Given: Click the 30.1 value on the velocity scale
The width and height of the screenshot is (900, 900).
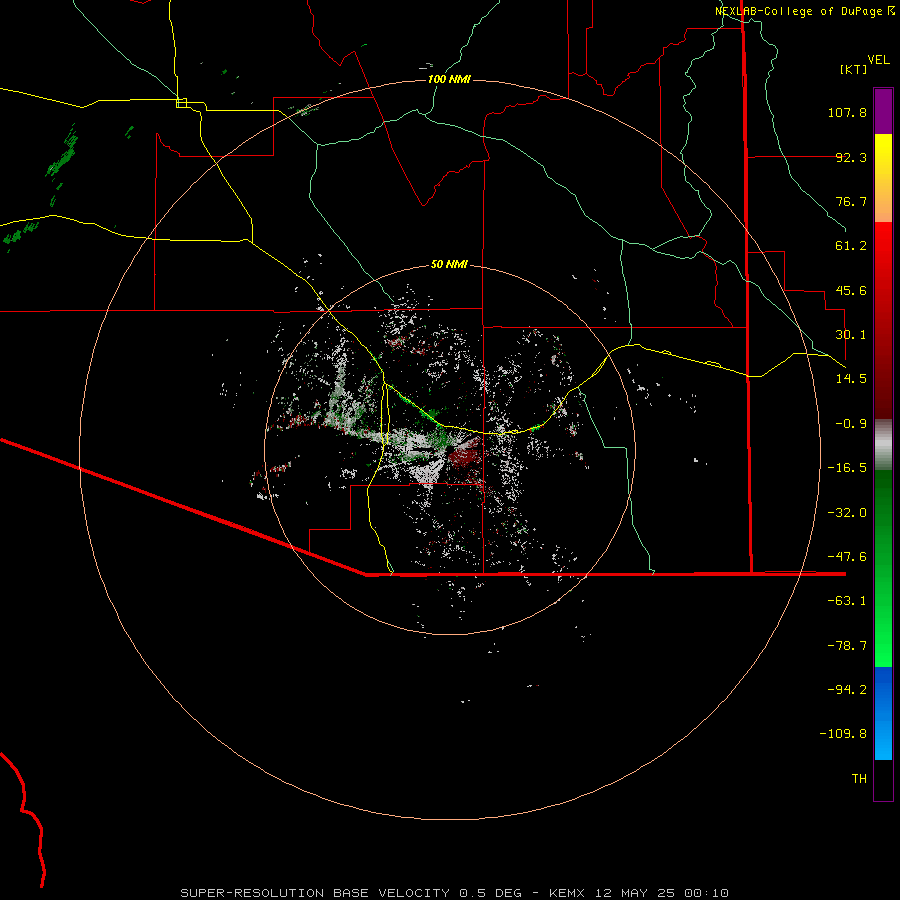Looking at the screenshot, I should tap(851, 335).
